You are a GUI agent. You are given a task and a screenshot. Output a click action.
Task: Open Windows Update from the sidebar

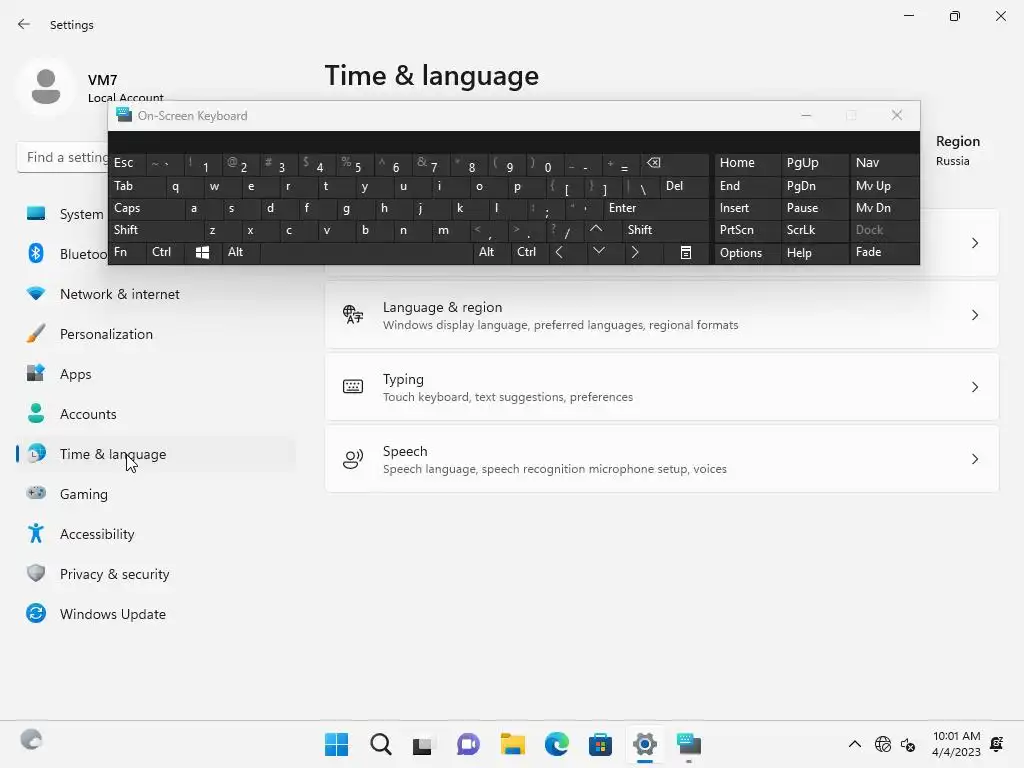coord(155,614)
